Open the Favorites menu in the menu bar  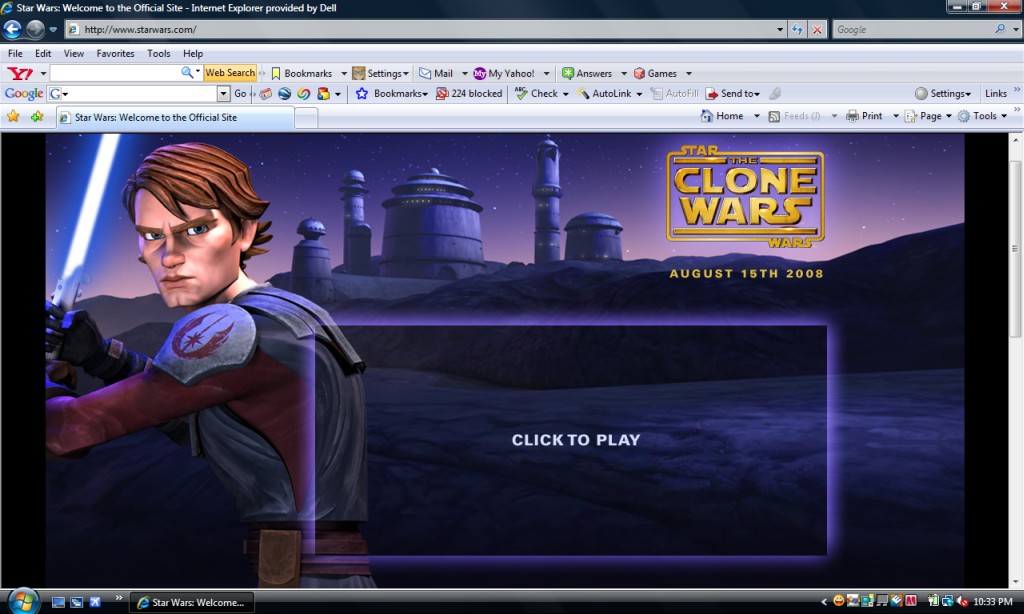click(x=115, y=53)
